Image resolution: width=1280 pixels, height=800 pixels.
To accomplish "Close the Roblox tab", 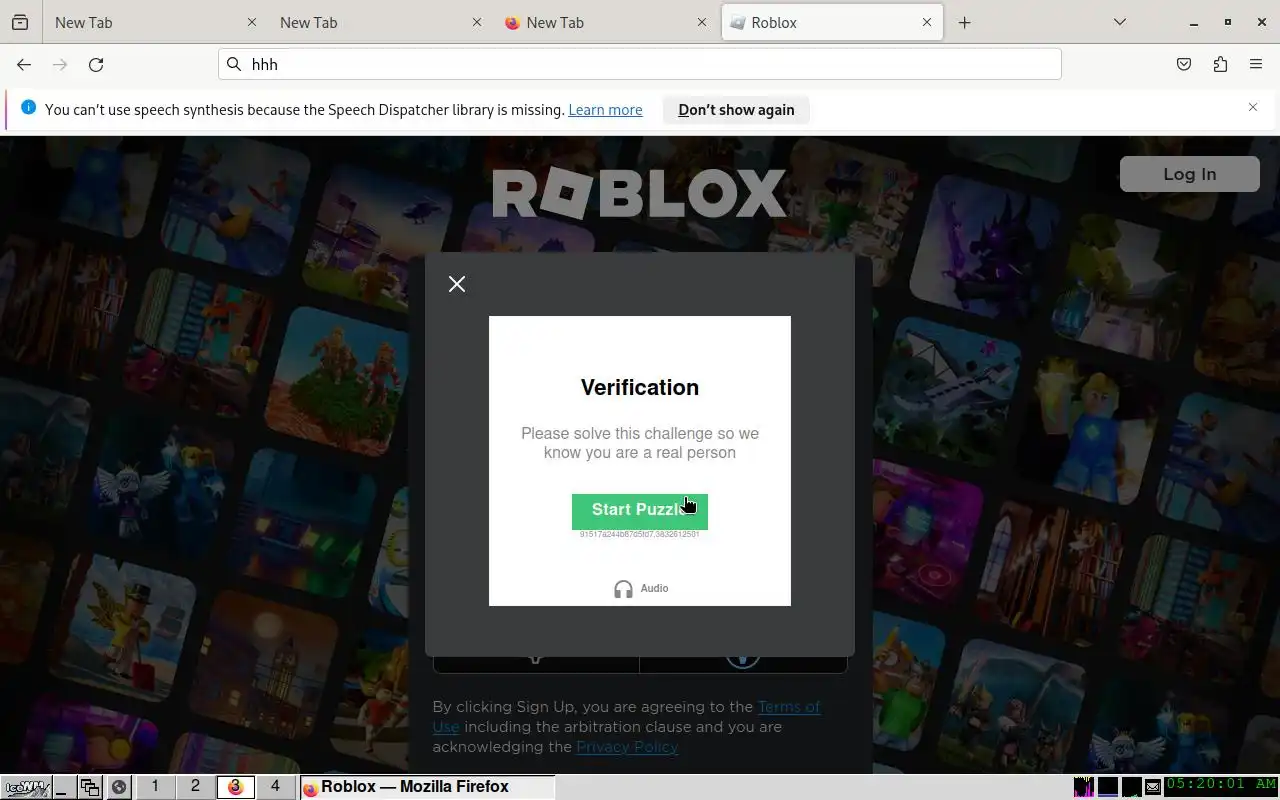I will (927, 22).
